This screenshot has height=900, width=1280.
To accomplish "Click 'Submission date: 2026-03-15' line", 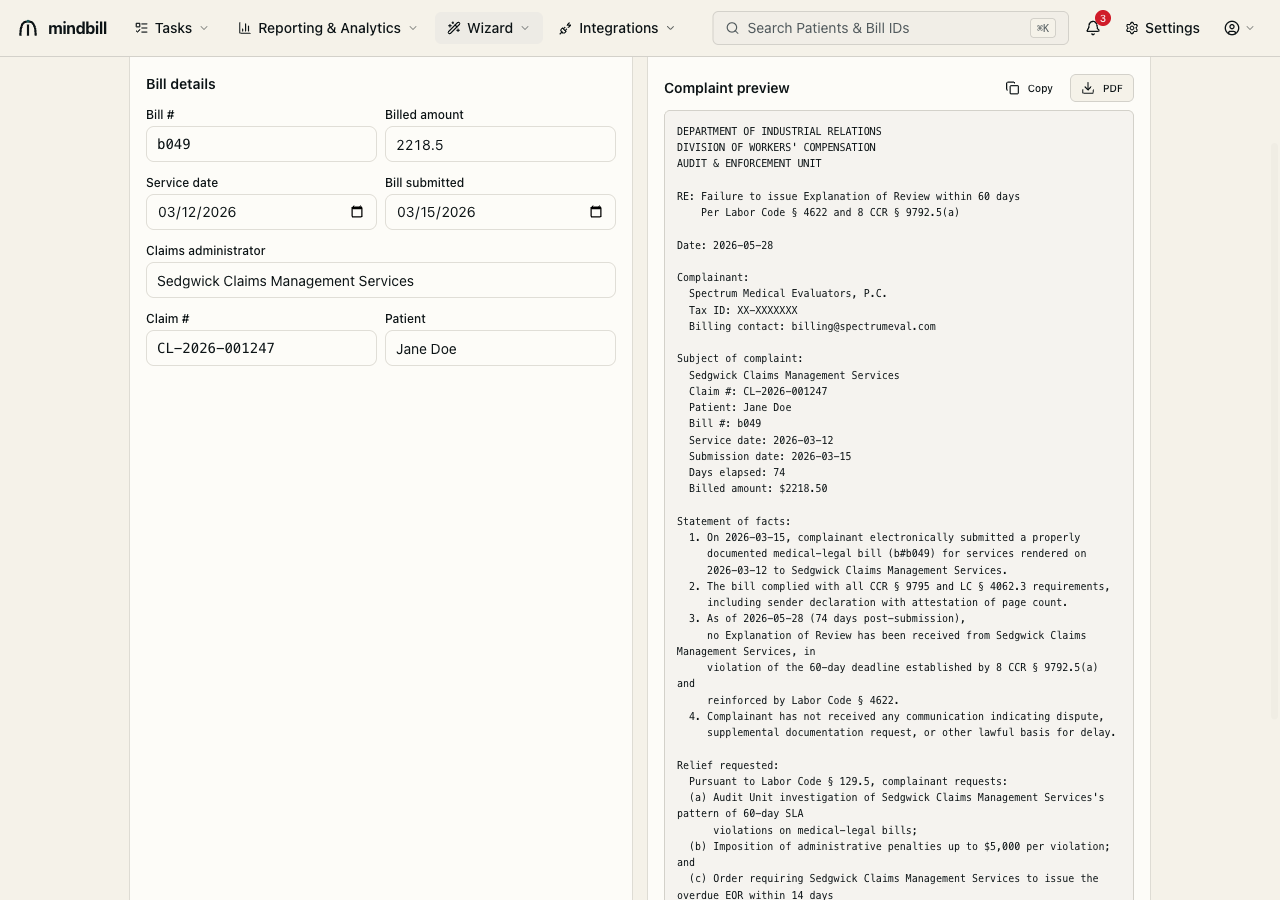I will 770,456.
